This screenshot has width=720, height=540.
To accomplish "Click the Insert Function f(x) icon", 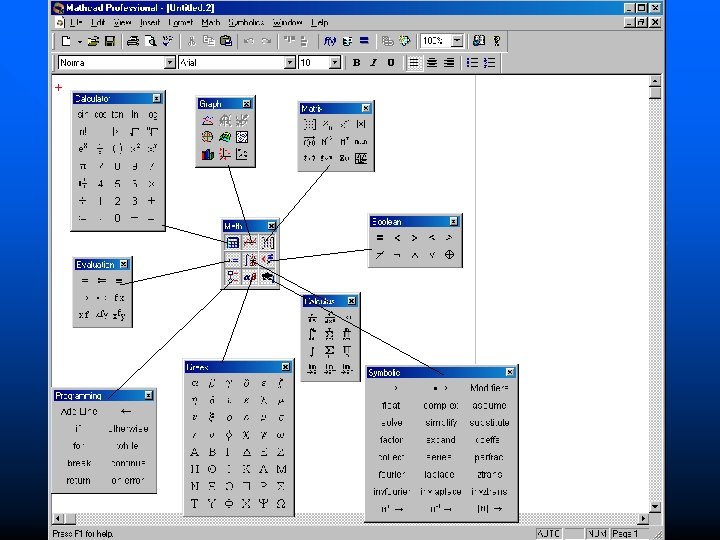I will coord(329,41).
